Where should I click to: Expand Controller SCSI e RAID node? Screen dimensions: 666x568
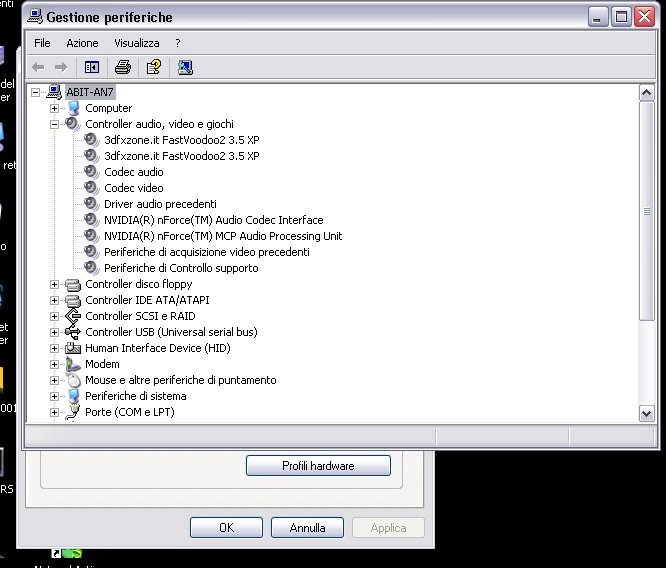click(x=54, y=316)
